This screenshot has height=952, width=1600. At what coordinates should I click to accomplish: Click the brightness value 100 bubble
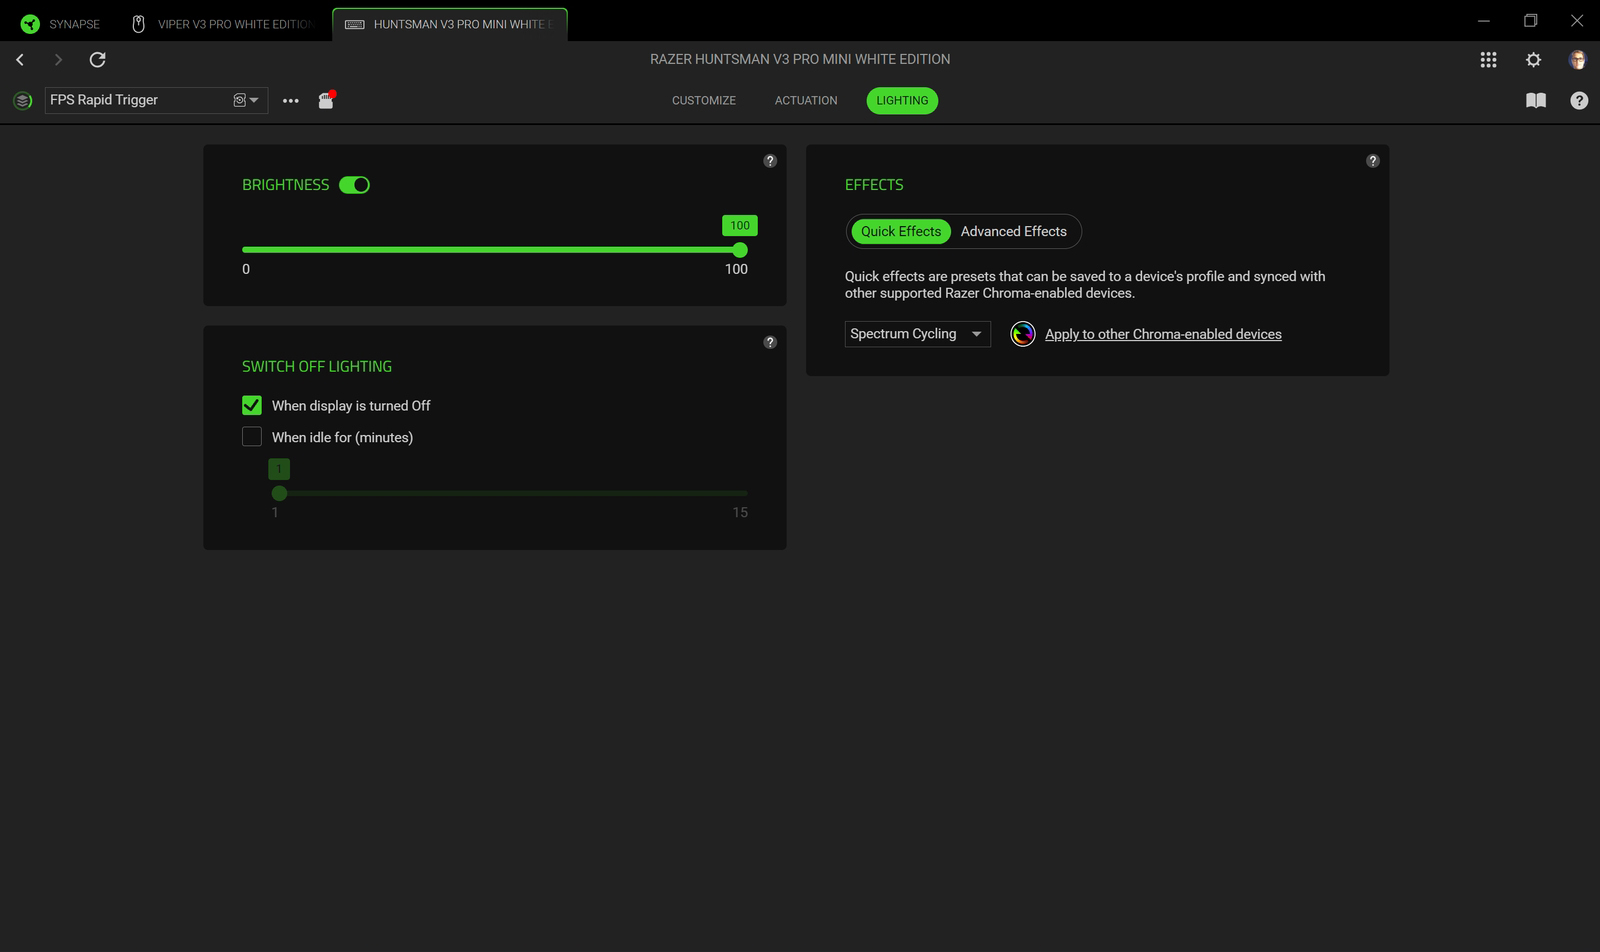click(x=740, y=226)
